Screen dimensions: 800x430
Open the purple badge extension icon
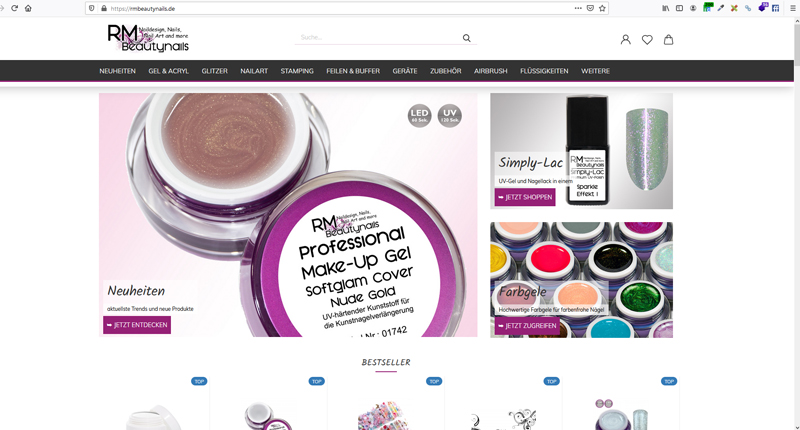[763, 7]
